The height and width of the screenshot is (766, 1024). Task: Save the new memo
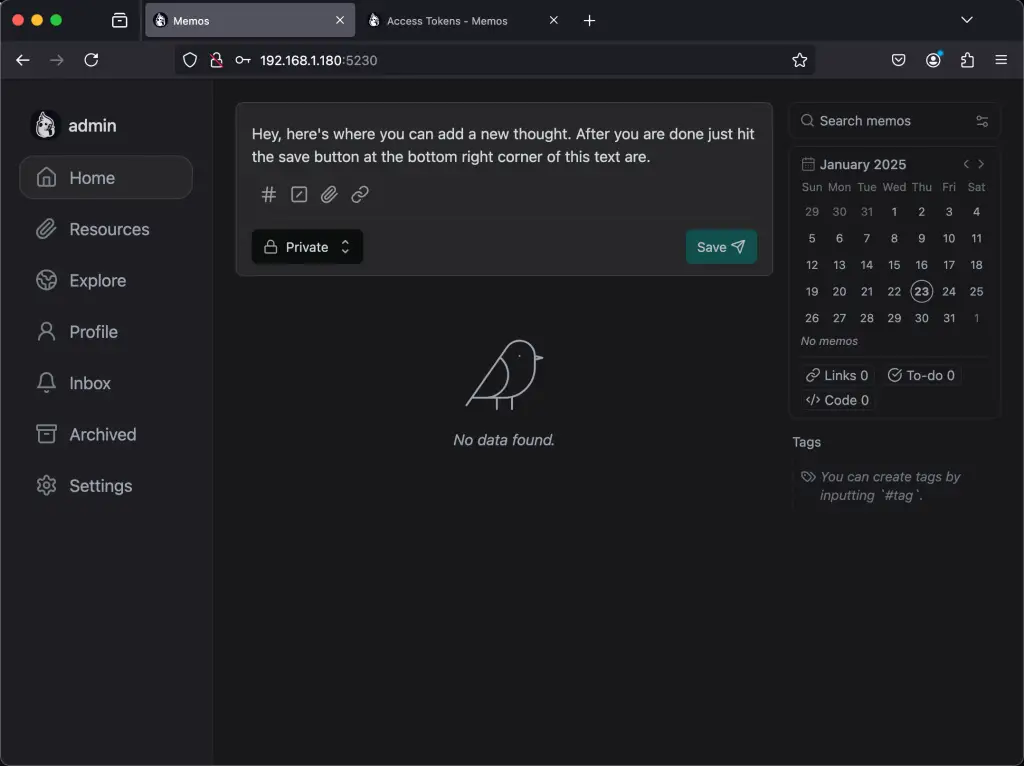click(x=721, y=246)
